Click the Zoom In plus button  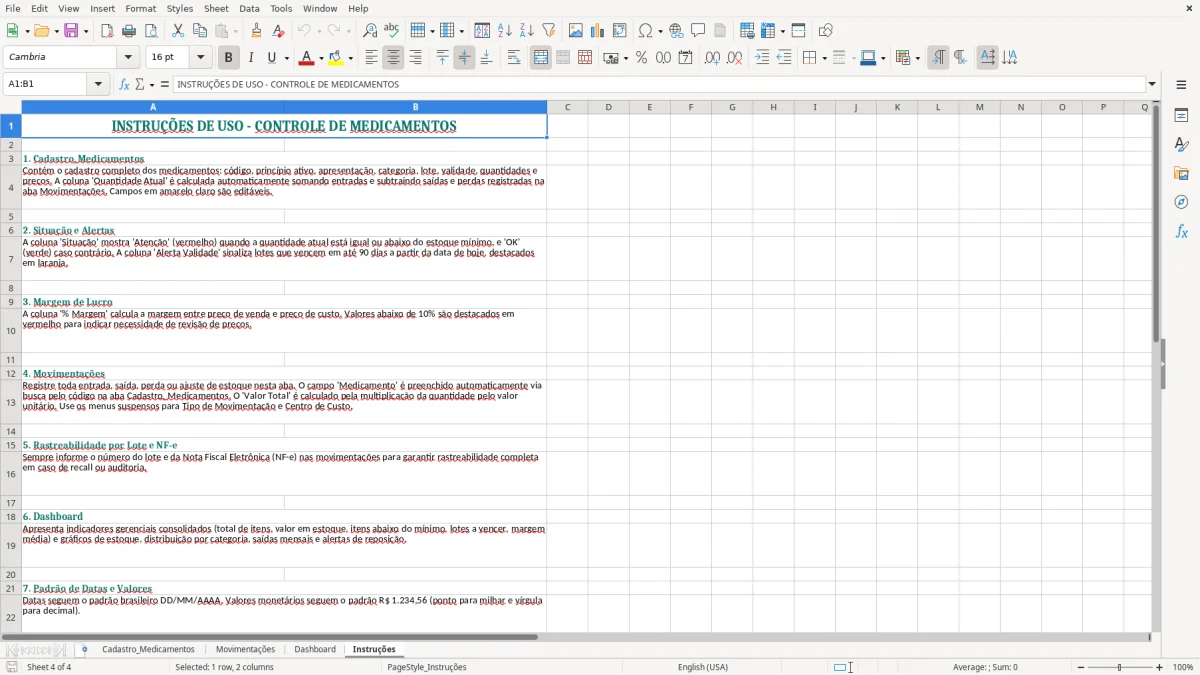click(x=1160, y=667)
